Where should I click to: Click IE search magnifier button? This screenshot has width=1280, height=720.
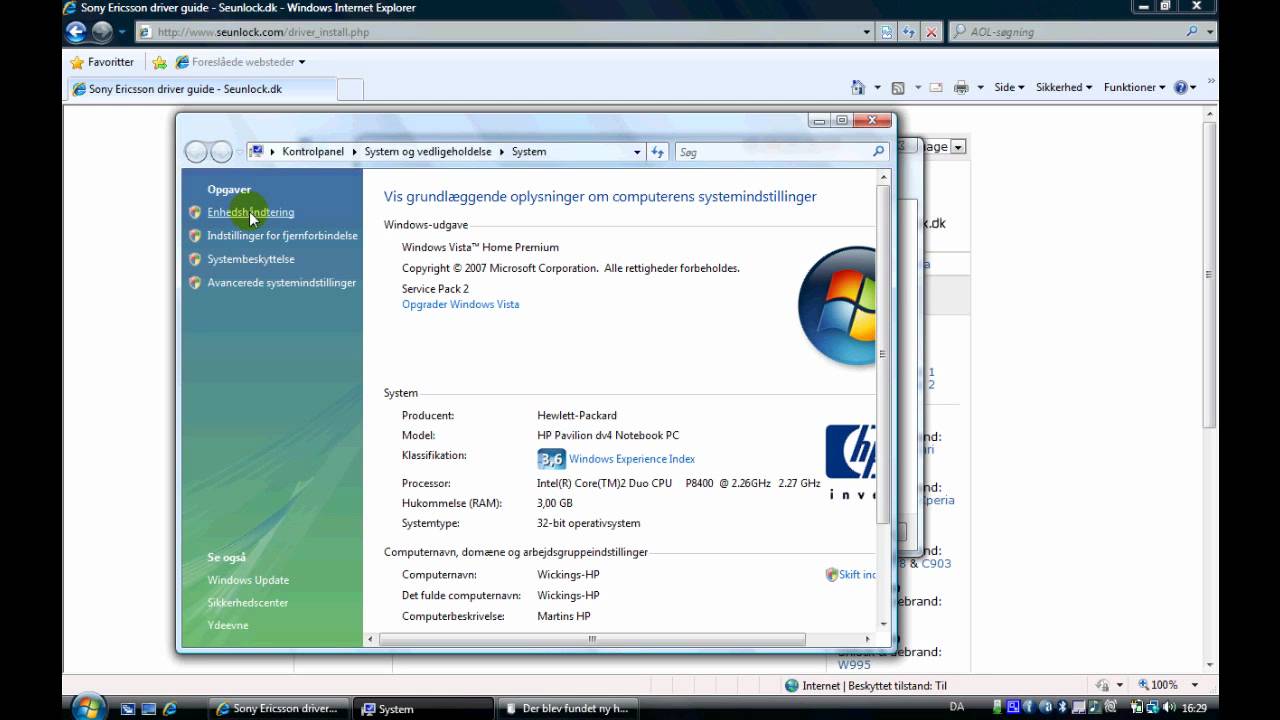pos(1192,32)
